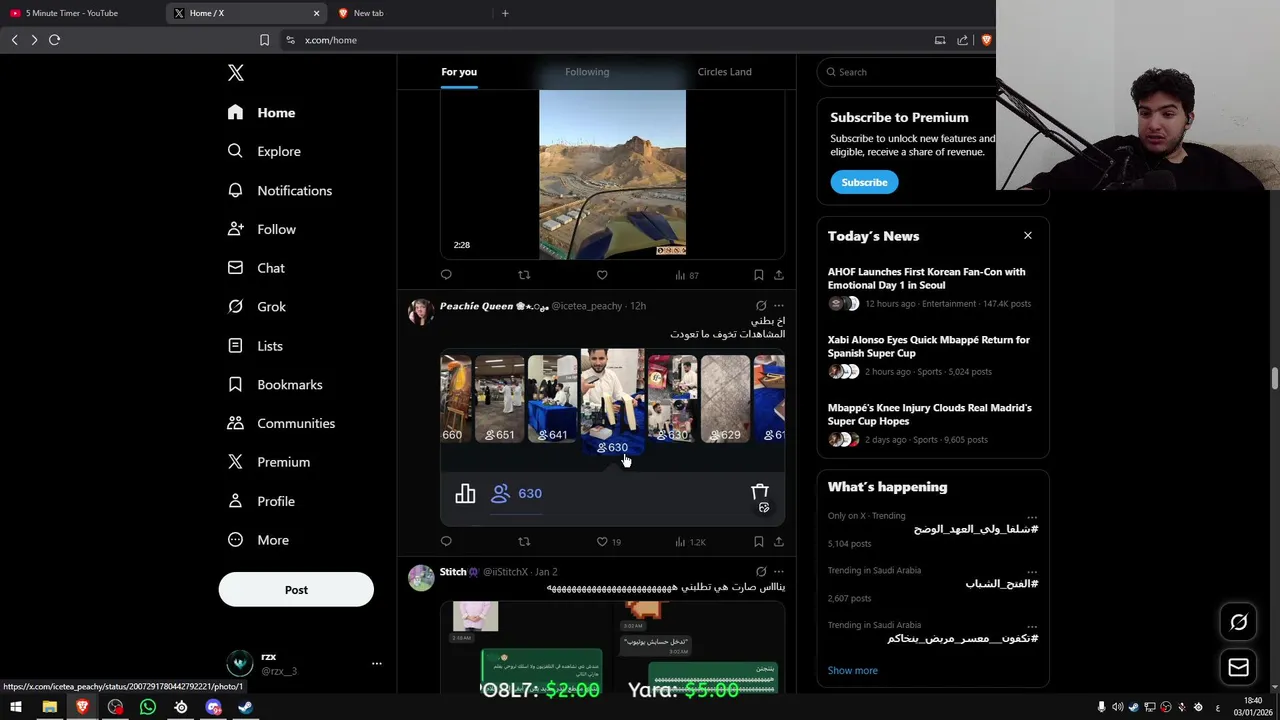Open options for third trending hashtag
The width and height of the screenshot is (1280, 720).
click(x=1032, y=626)
